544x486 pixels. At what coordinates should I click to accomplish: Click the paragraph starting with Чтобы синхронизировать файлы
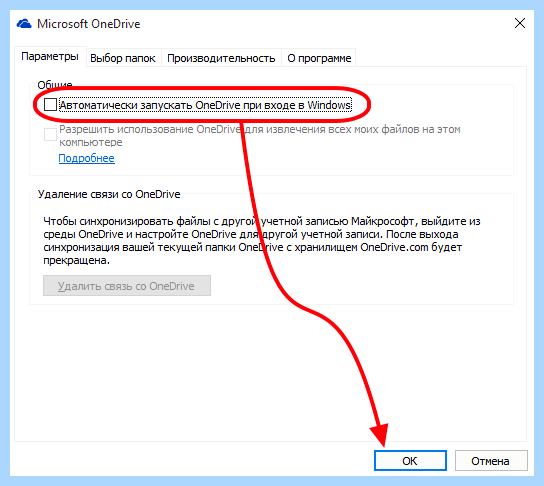262,240
